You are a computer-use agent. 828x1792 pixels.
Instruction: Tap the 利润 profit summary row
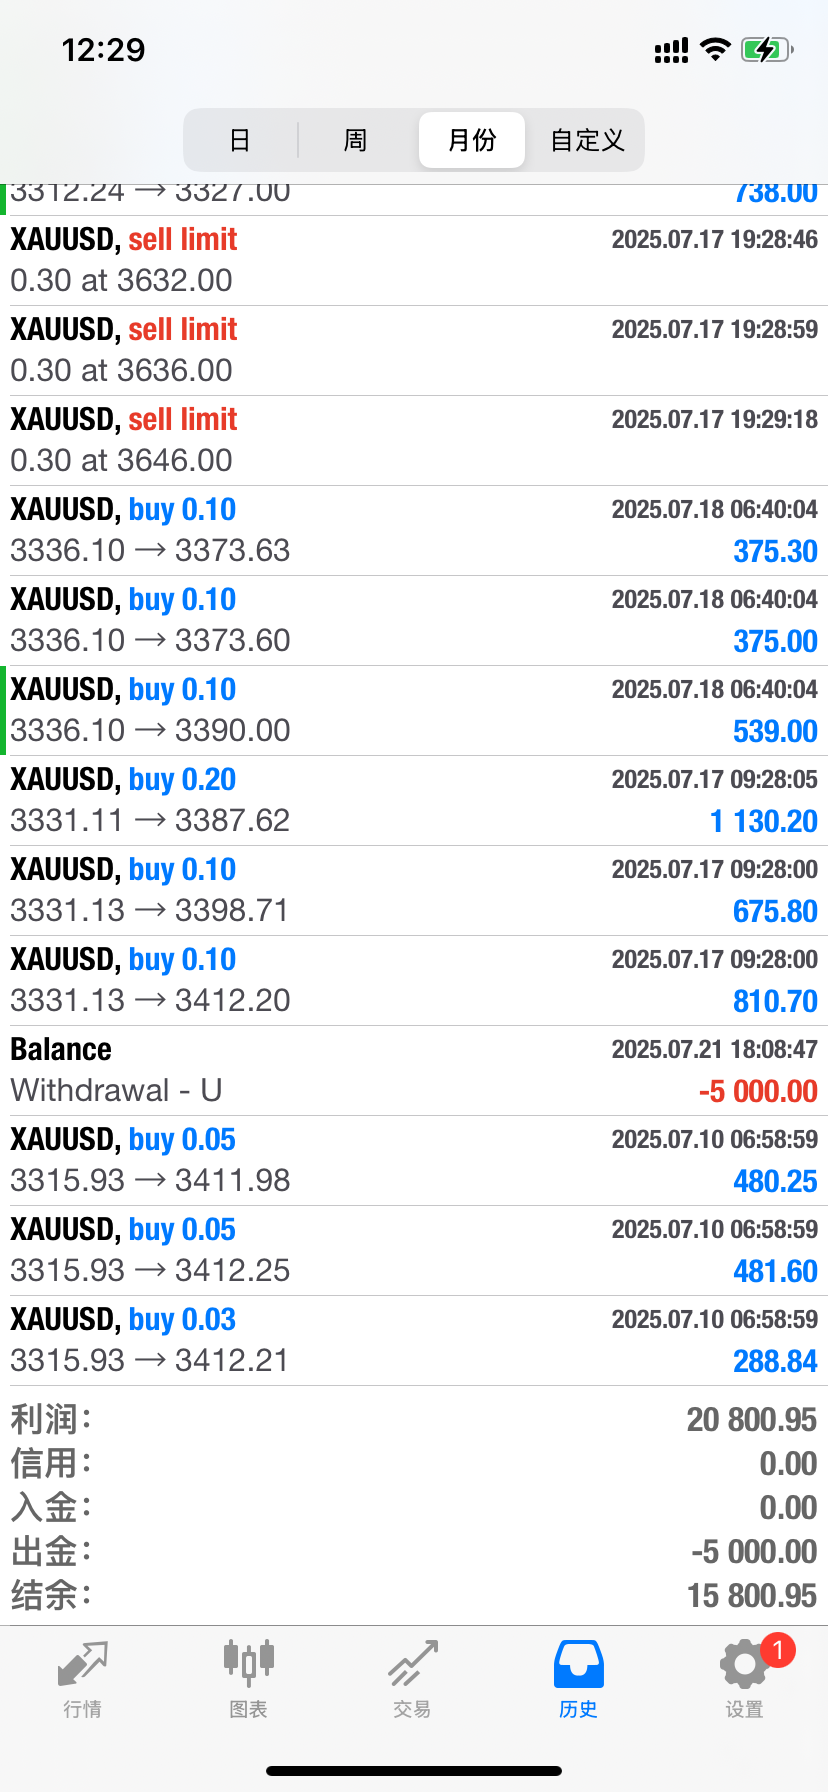pyautogui.click(x=414, y=1419)
